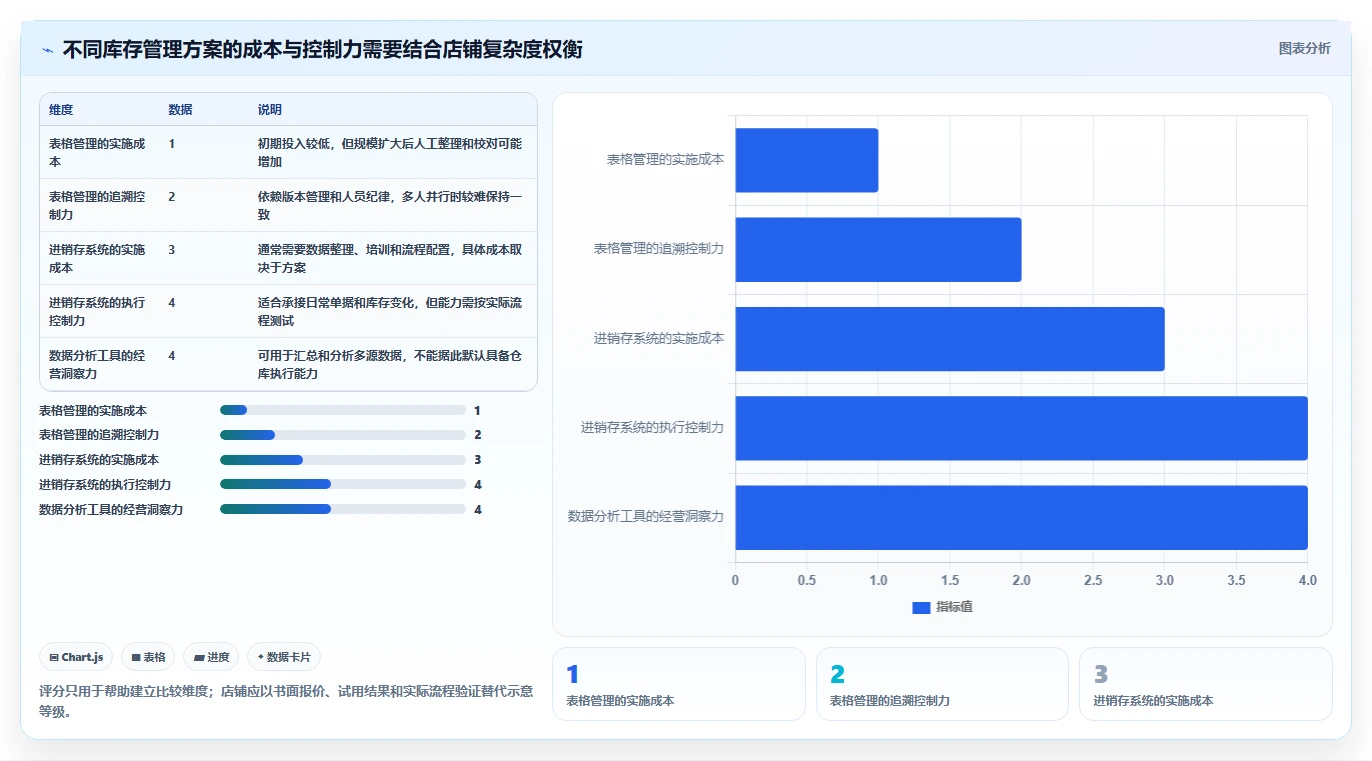Viewport: 1372px width, 761px height.
Task: Click the 图表分析 tag in the header
Action: pos(1304,48)
